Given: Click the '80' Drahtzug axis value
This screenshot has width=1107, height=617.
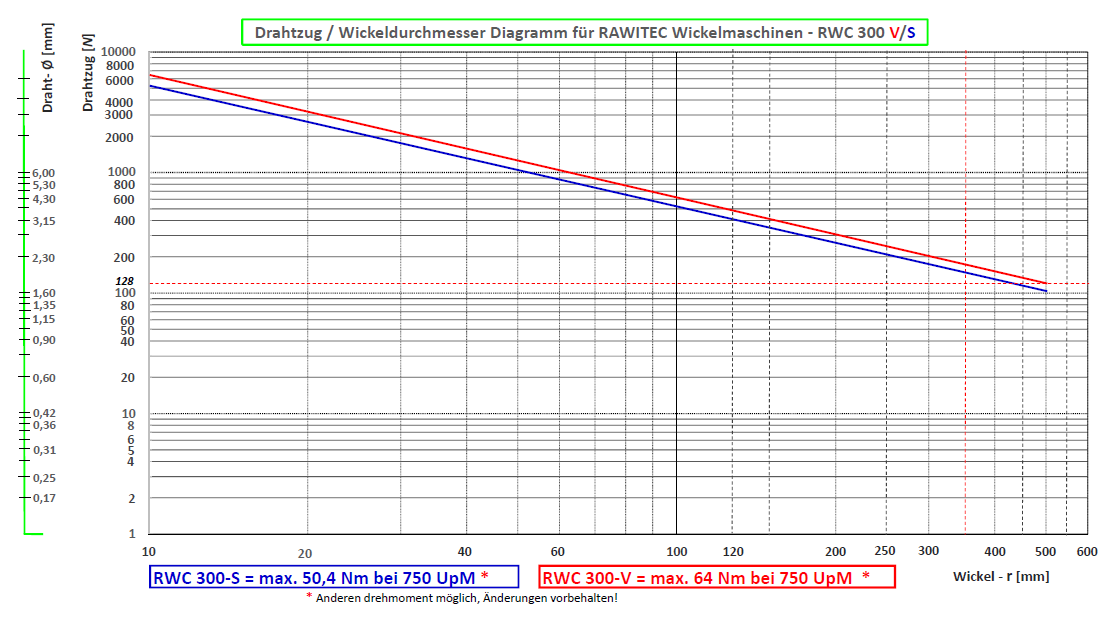Looking at the screenshot, I should click(x=127, y=306).
